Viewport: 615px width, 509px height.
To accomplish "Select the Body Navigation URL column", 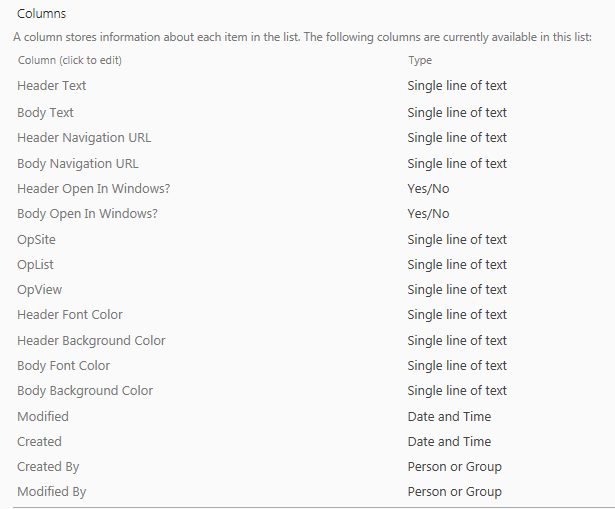I will [78, 164].
